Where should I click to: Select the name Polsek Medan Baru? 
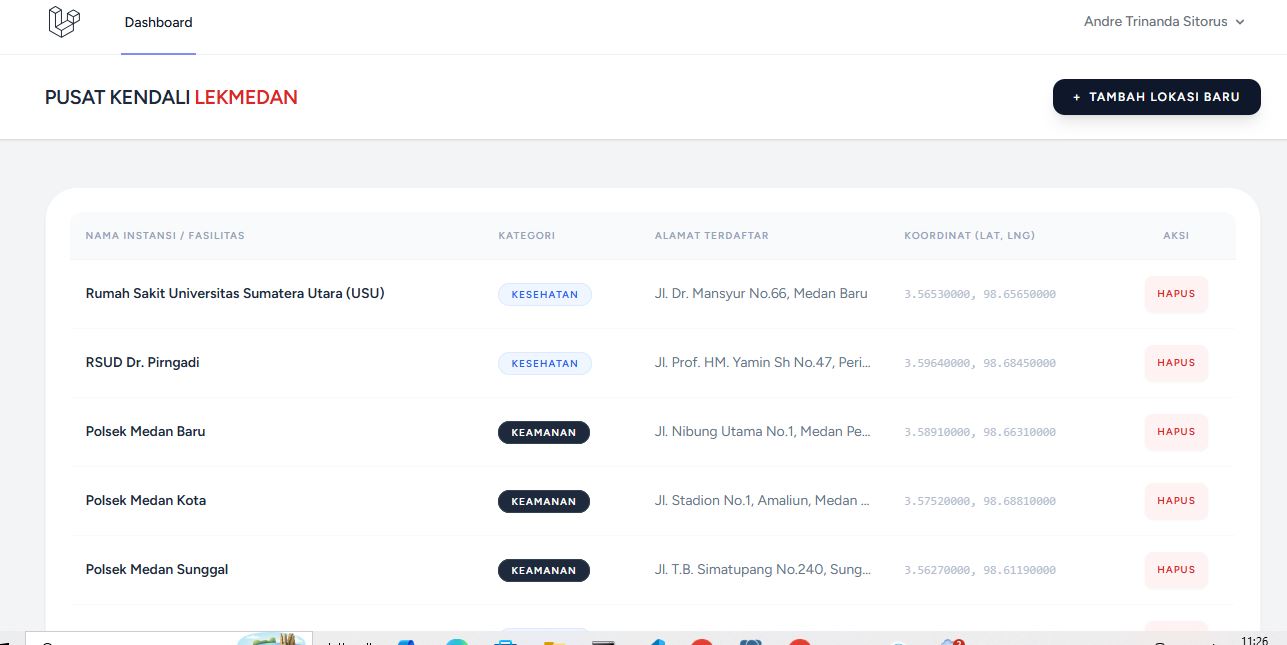pyautogui.click(x=146, y=432)
